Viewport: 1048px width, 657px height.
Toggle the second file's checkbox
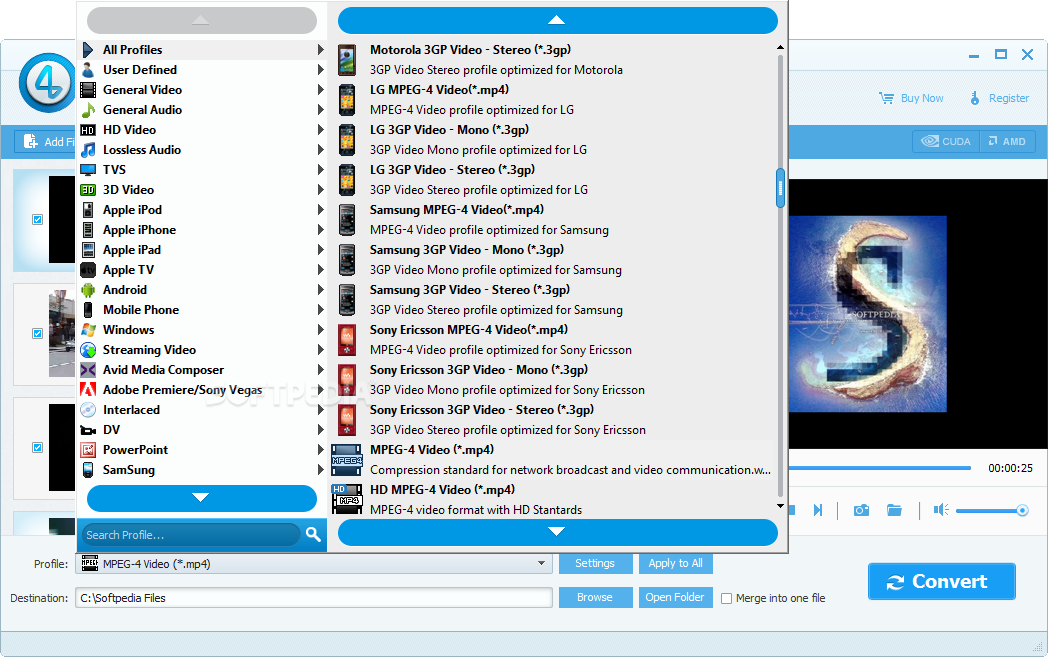(x=37, y=334)
